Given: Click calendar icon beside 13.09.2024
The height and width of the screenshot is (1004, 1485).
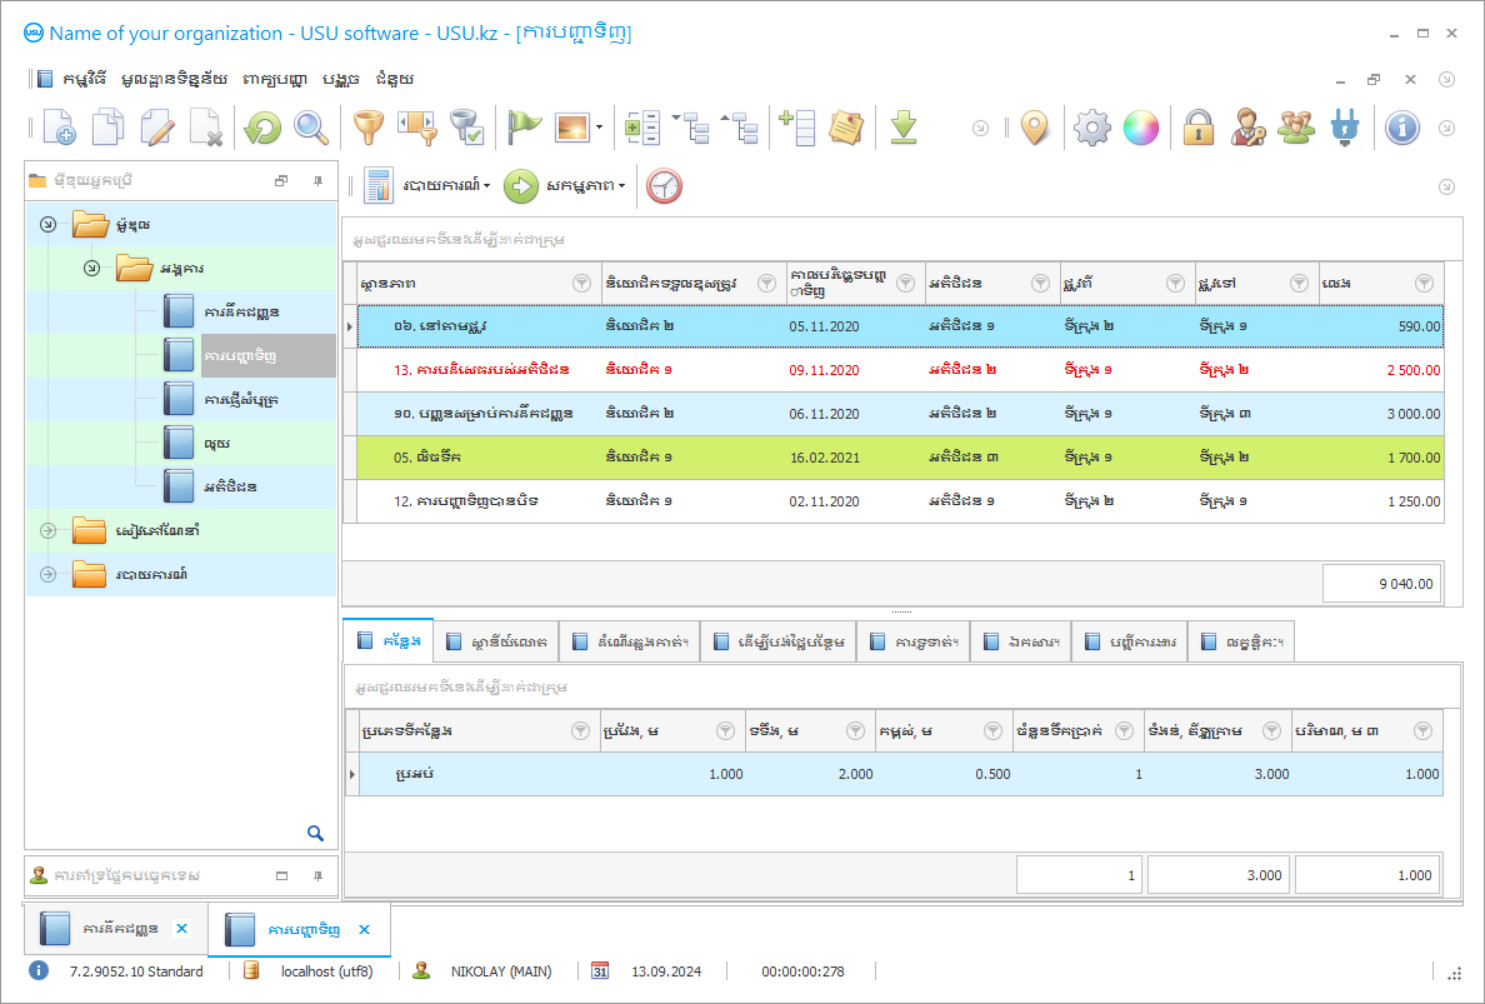Looking at the screenshot, I should point(599,971).
